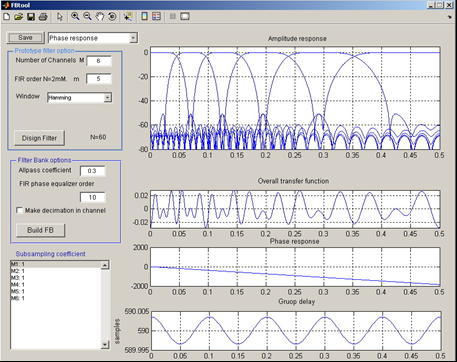Open a file using the folder icon

[18, 17]
